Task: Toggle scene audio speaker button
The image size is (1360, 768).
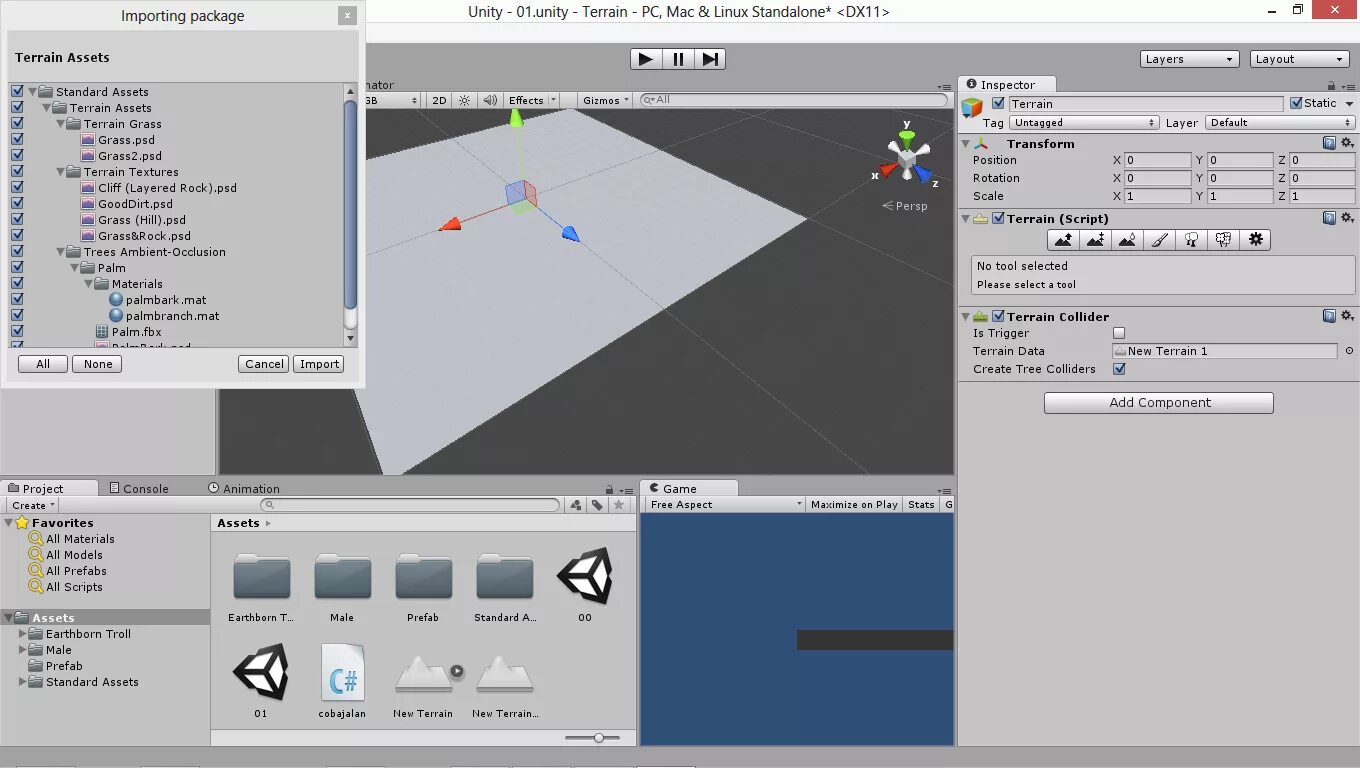Action: coord(489,100)
